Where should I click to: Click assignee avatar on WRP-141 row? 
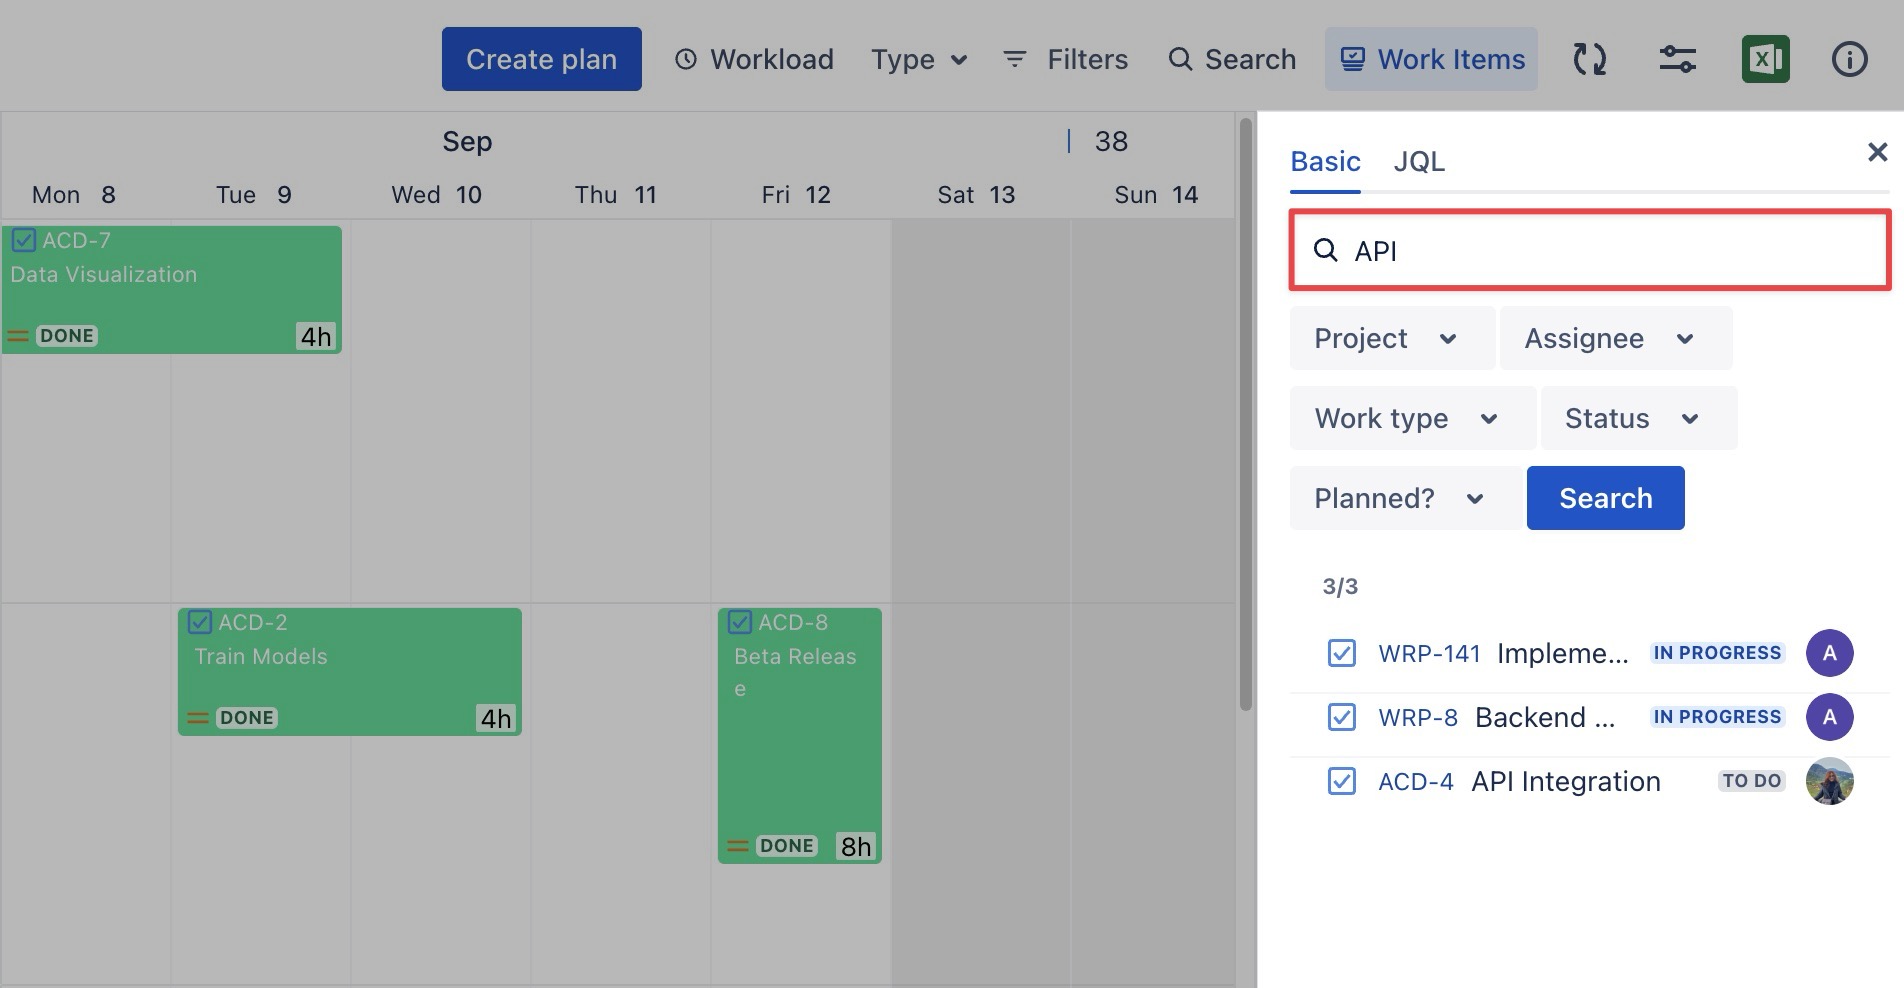(1829, 653)
